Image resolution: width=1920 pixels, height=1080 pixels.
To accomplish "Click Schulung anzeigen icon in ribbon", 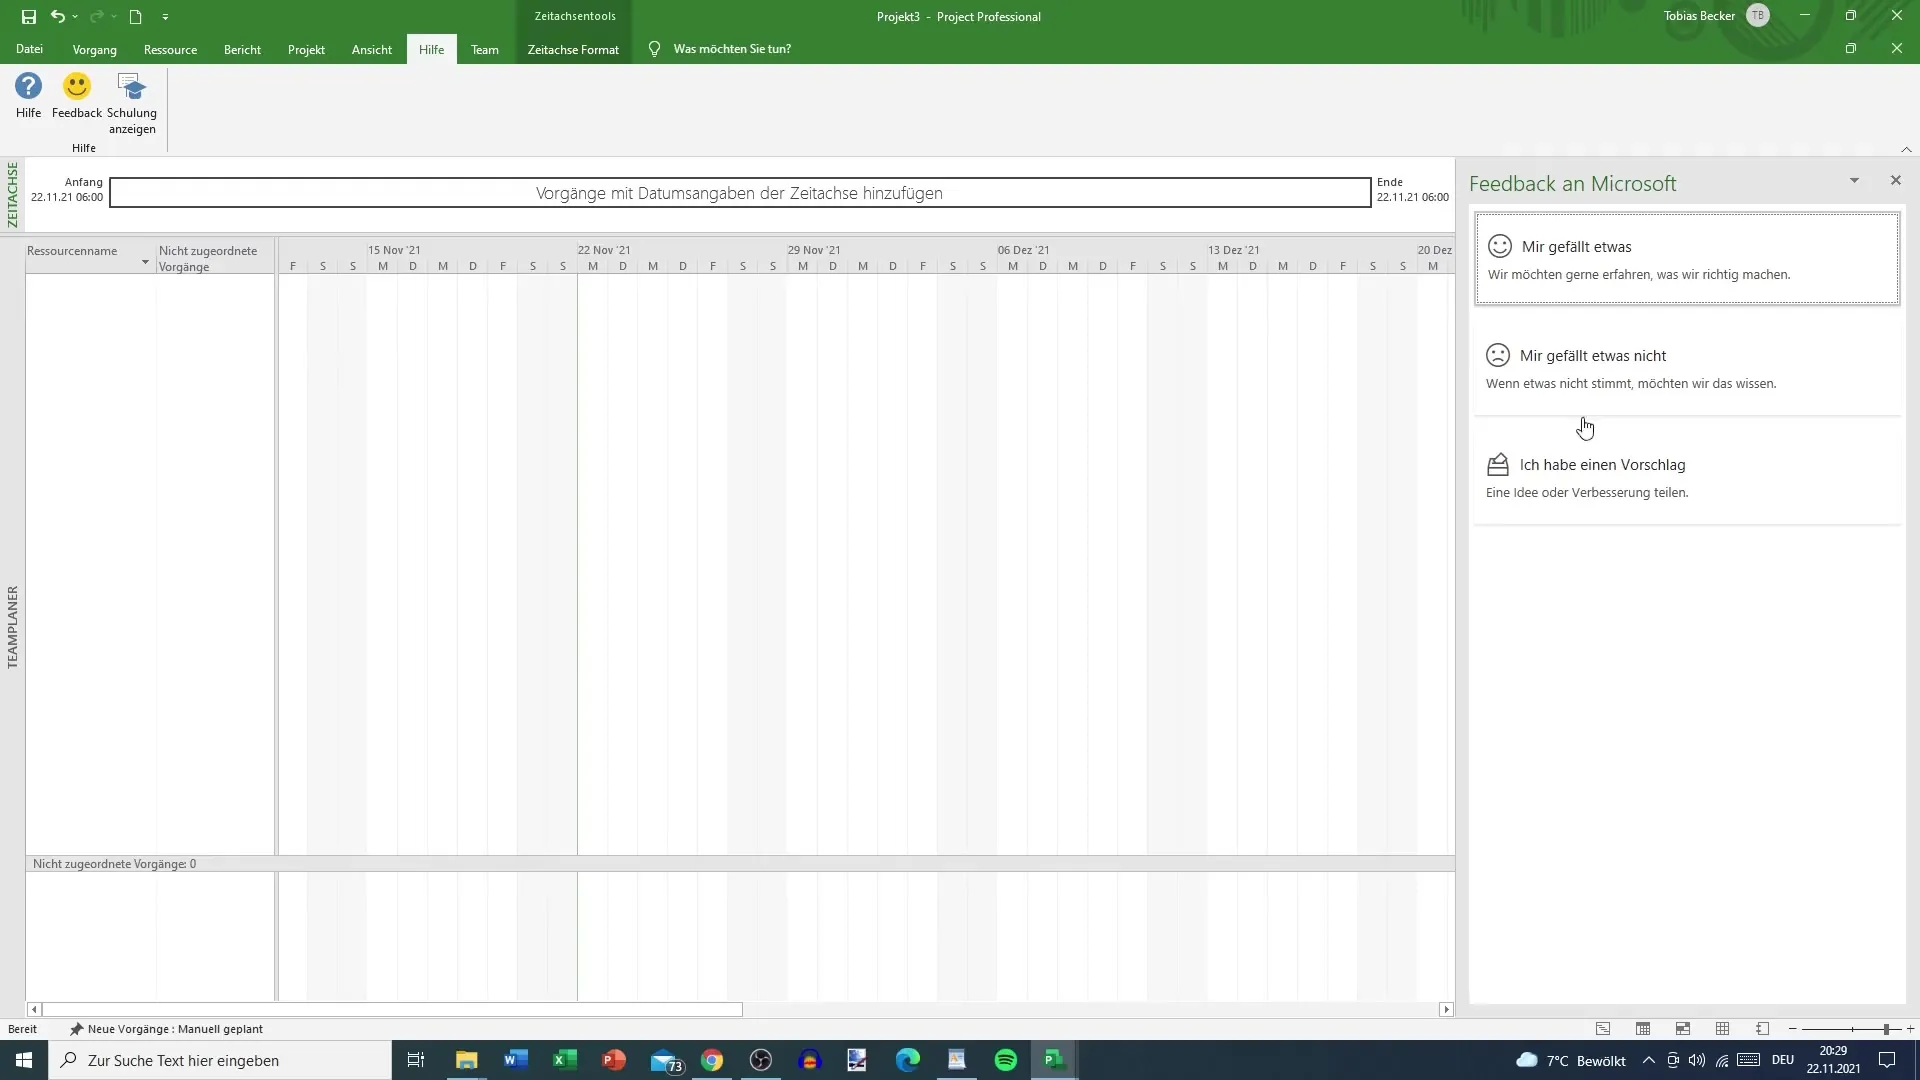I will [132, 87].
